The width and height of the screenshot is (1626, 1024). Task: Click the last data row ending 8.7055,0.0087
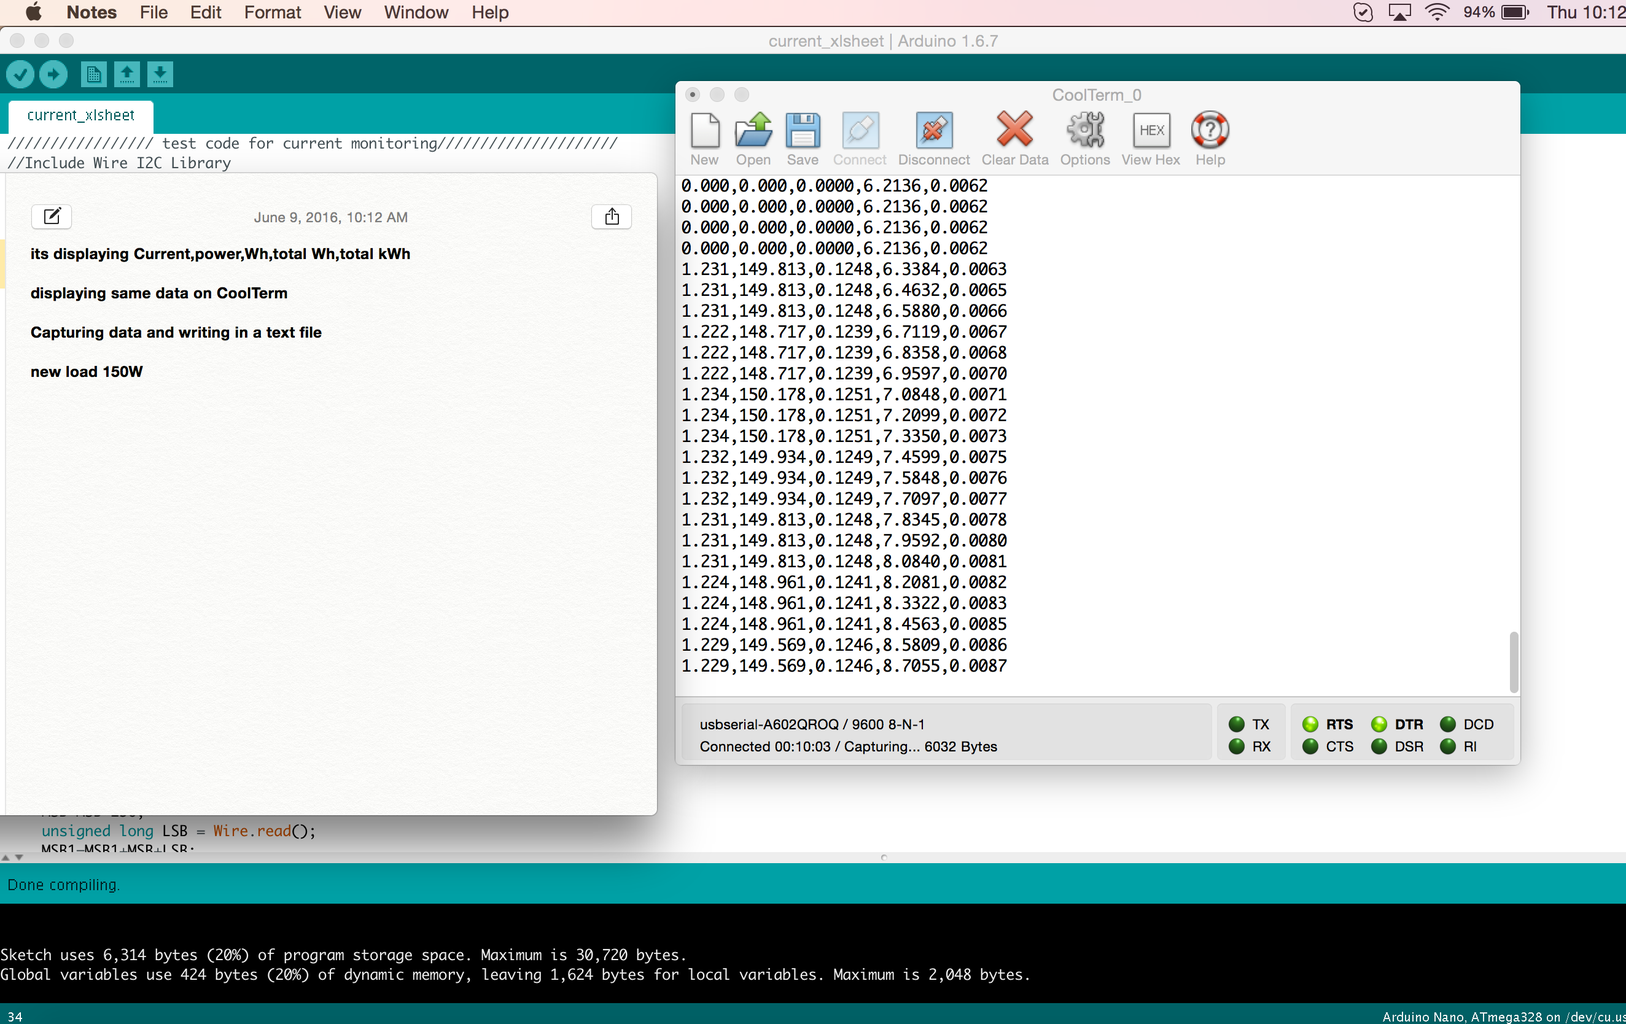click(x=844, y=666)
